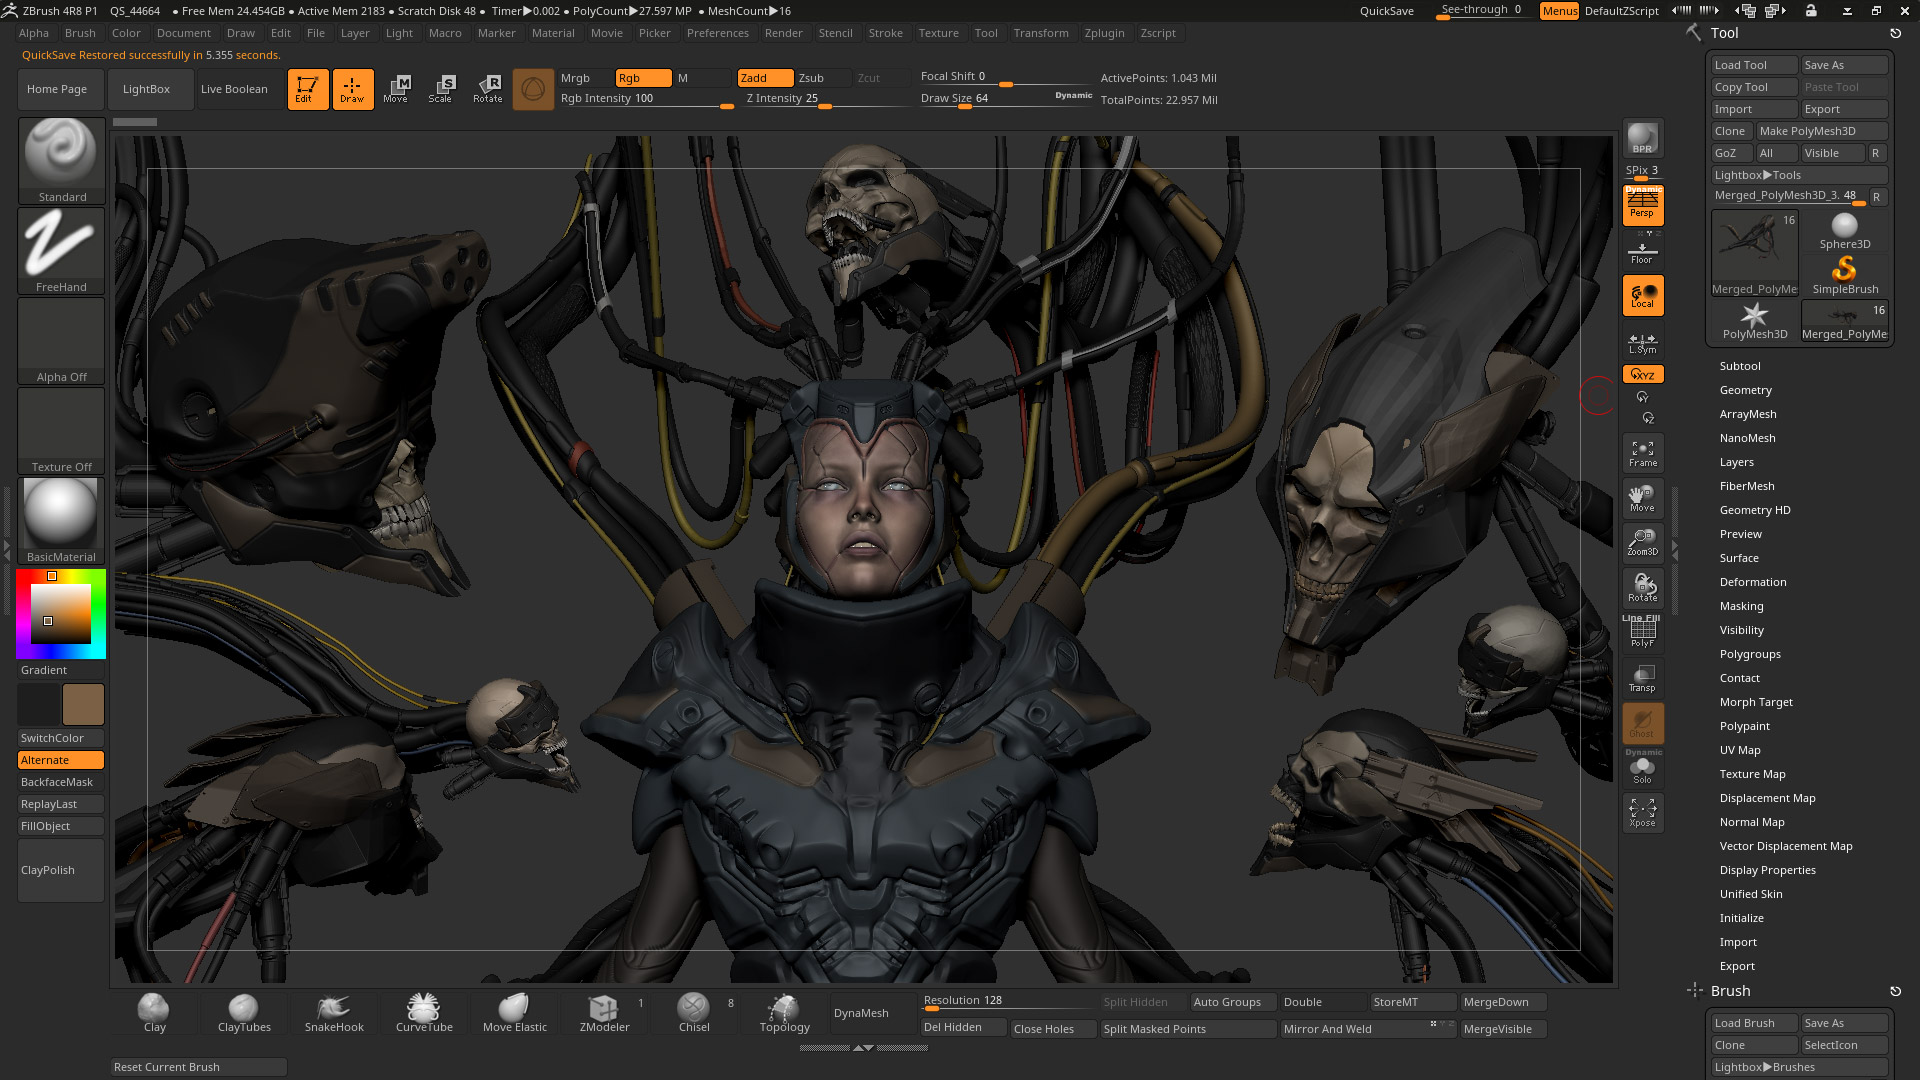Select the Move Elastic brush
Screen dimensions: 1920x1080
point(514,1013)
